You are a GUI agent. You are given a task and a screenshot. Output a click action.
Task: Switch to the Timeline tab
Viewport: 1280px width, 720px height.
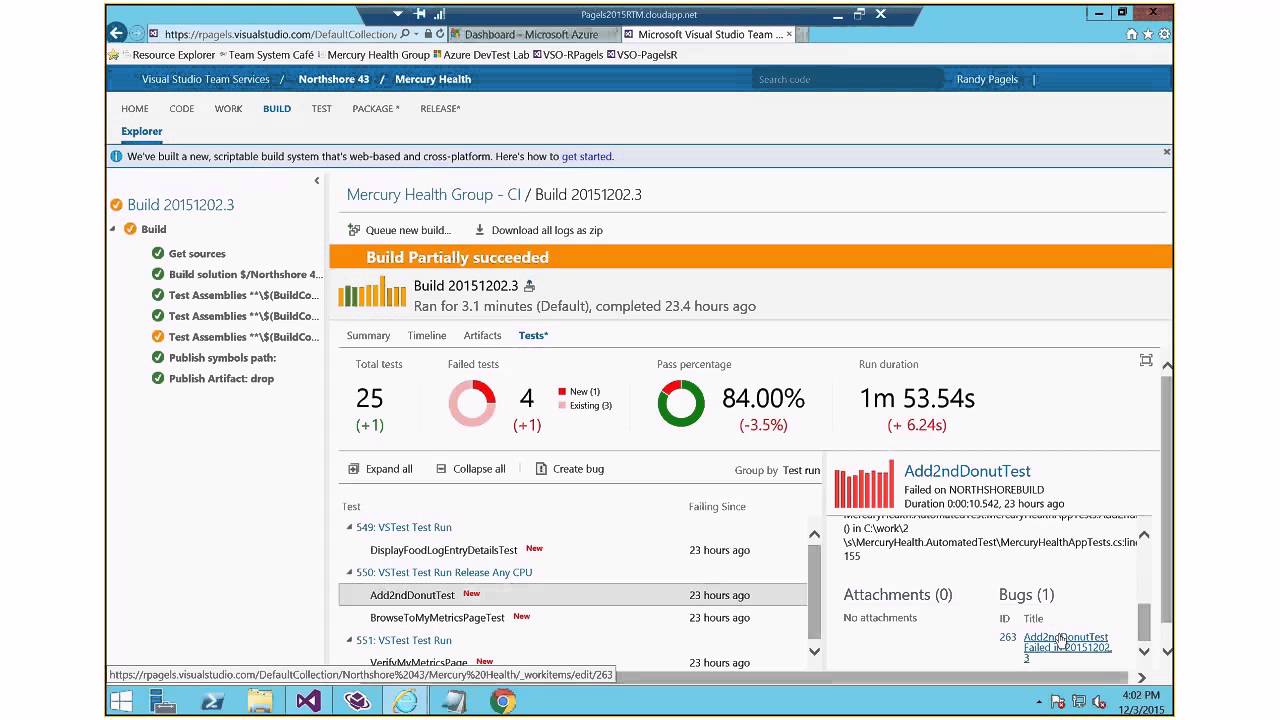coord(427,336)
